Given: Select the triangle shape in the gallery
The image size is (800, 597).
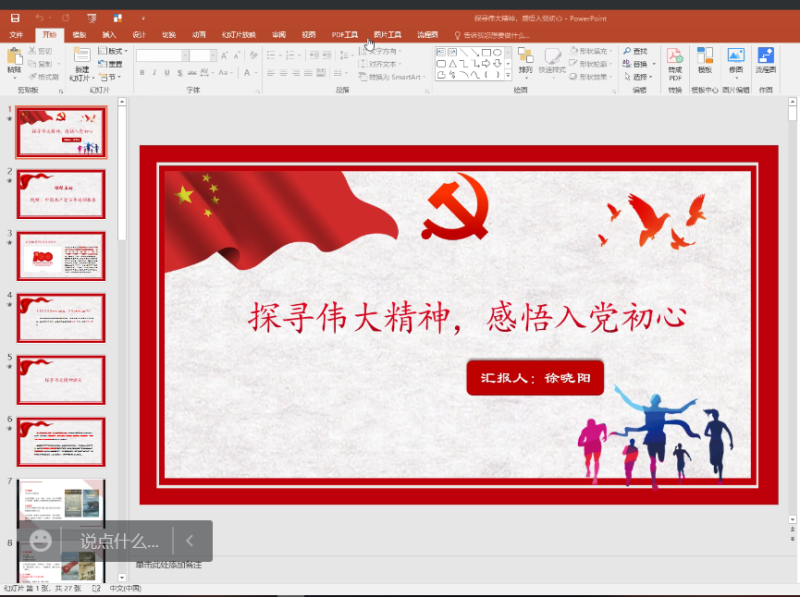Looking at the screenshot, I should [x=453, y=64].
